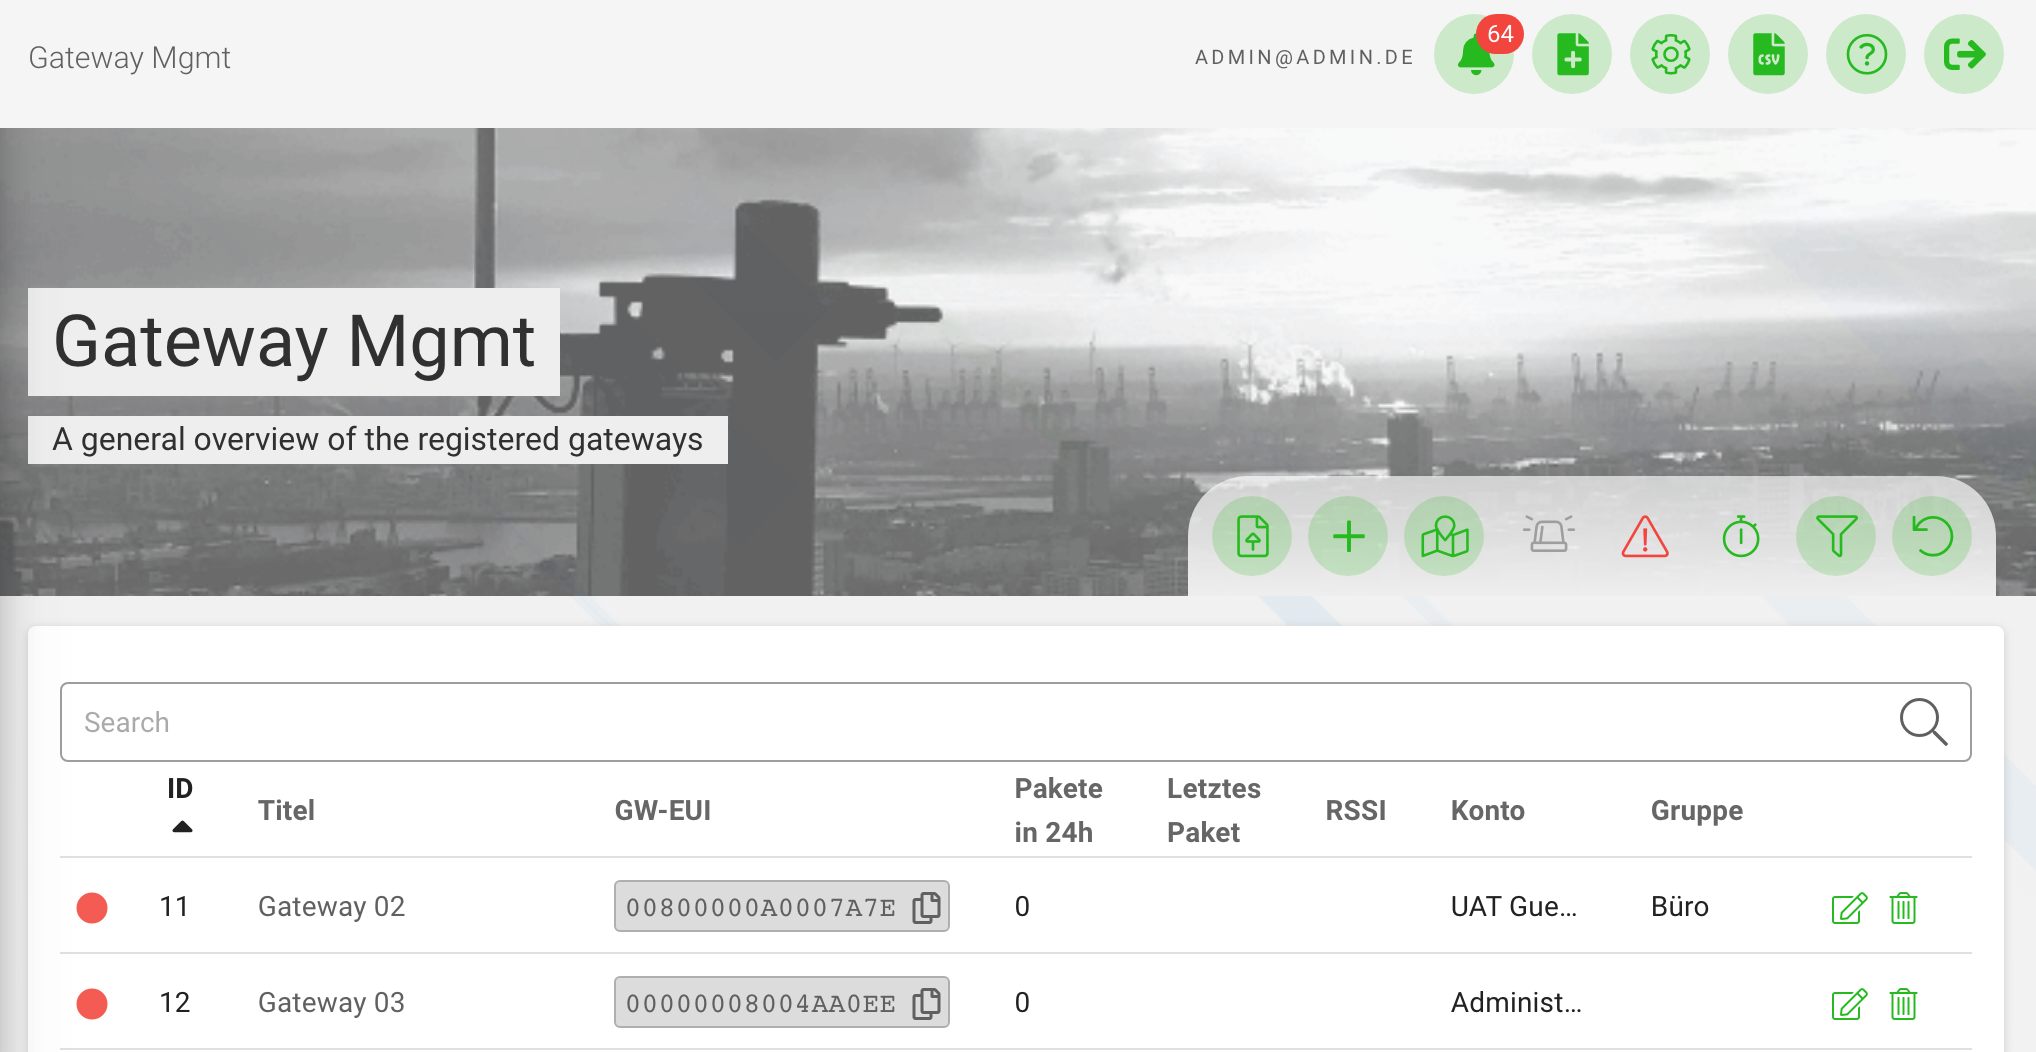Image resolution: width=2036 pixels, height=1052 pixels.
Task: Create a new document via the add-file icon
Action: [x=1571, y=55]
